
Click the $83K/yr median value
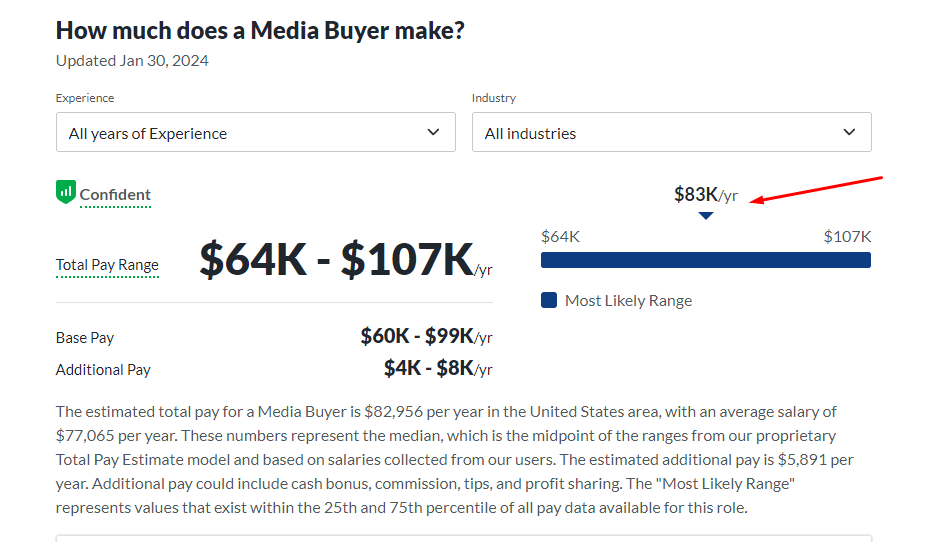click(706, 194)
